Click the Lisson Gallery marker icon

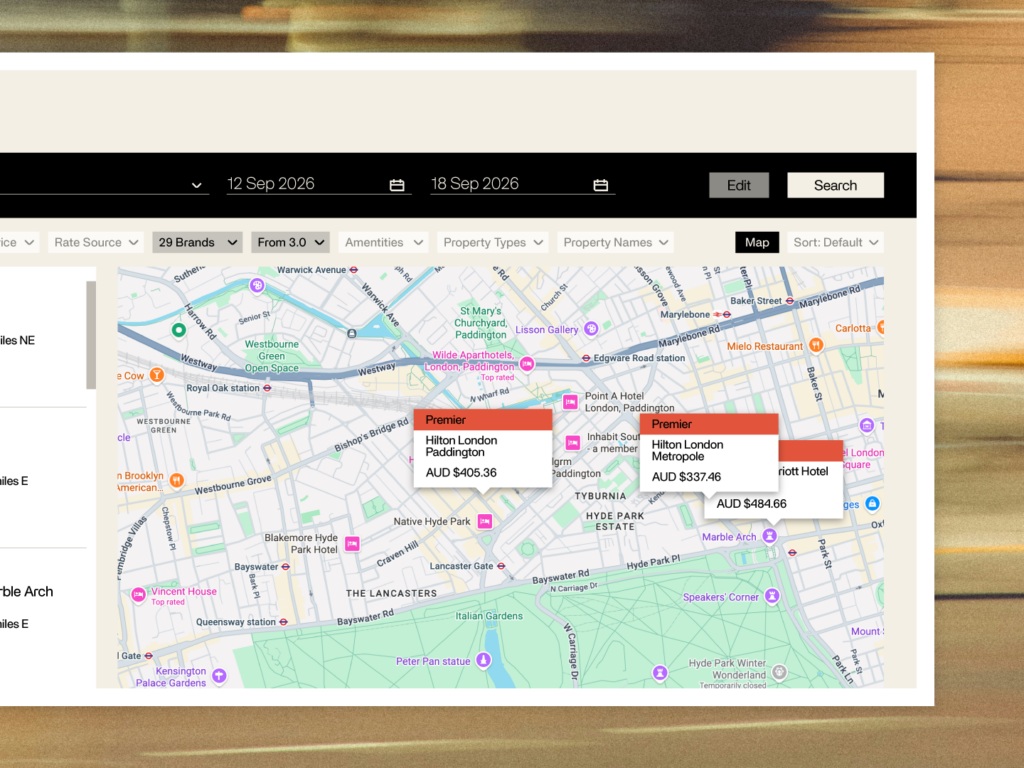coord(591,328)
